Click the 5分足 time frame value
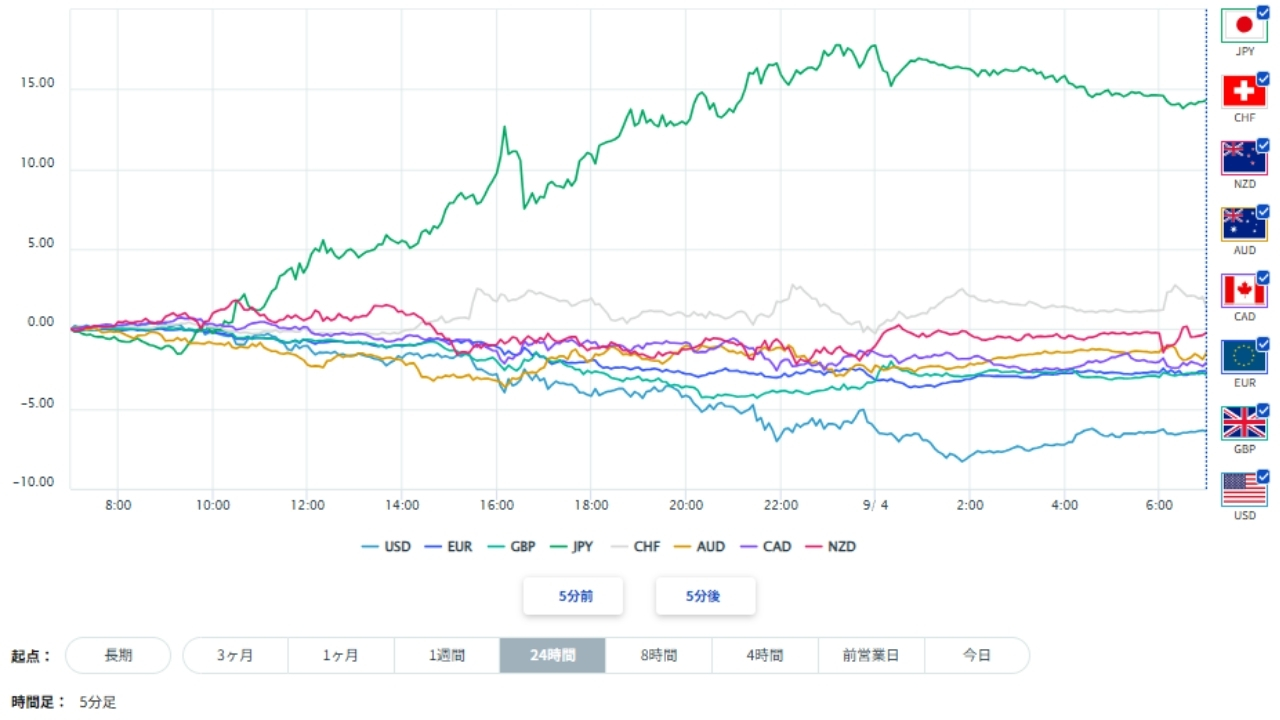This screenshot has height=720, width=1280. point(98,702)
